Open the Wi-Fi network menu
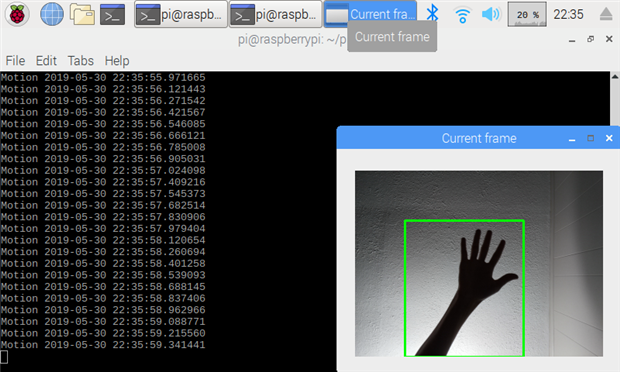Viewport: 620px width, 372px height. (462, 15)
